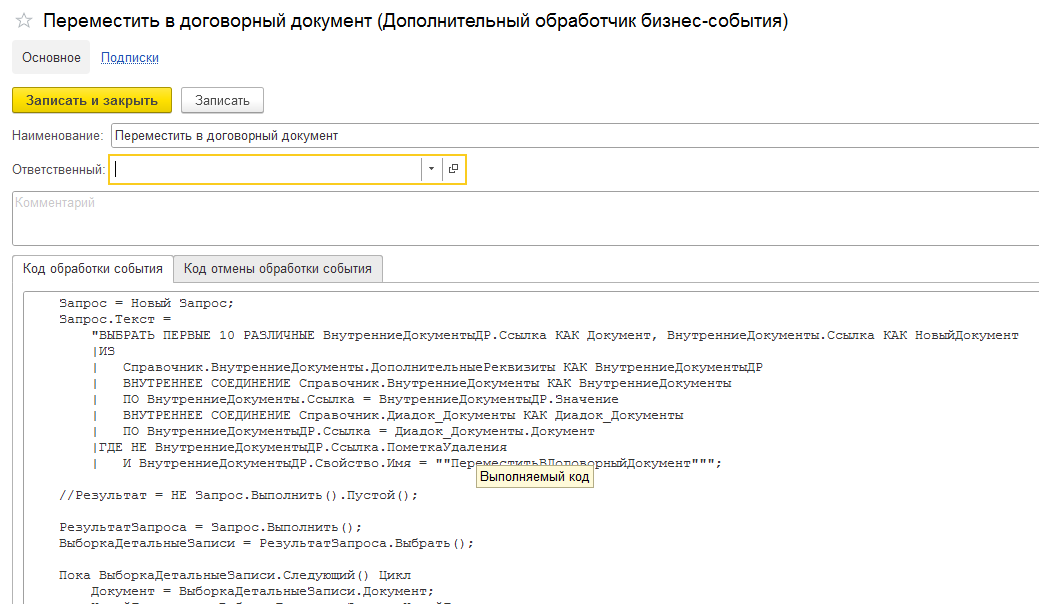The width and height of the screenshot is (1039, 604).
Task: Focus the Наименование input field
Action: (x=575, y=136)
